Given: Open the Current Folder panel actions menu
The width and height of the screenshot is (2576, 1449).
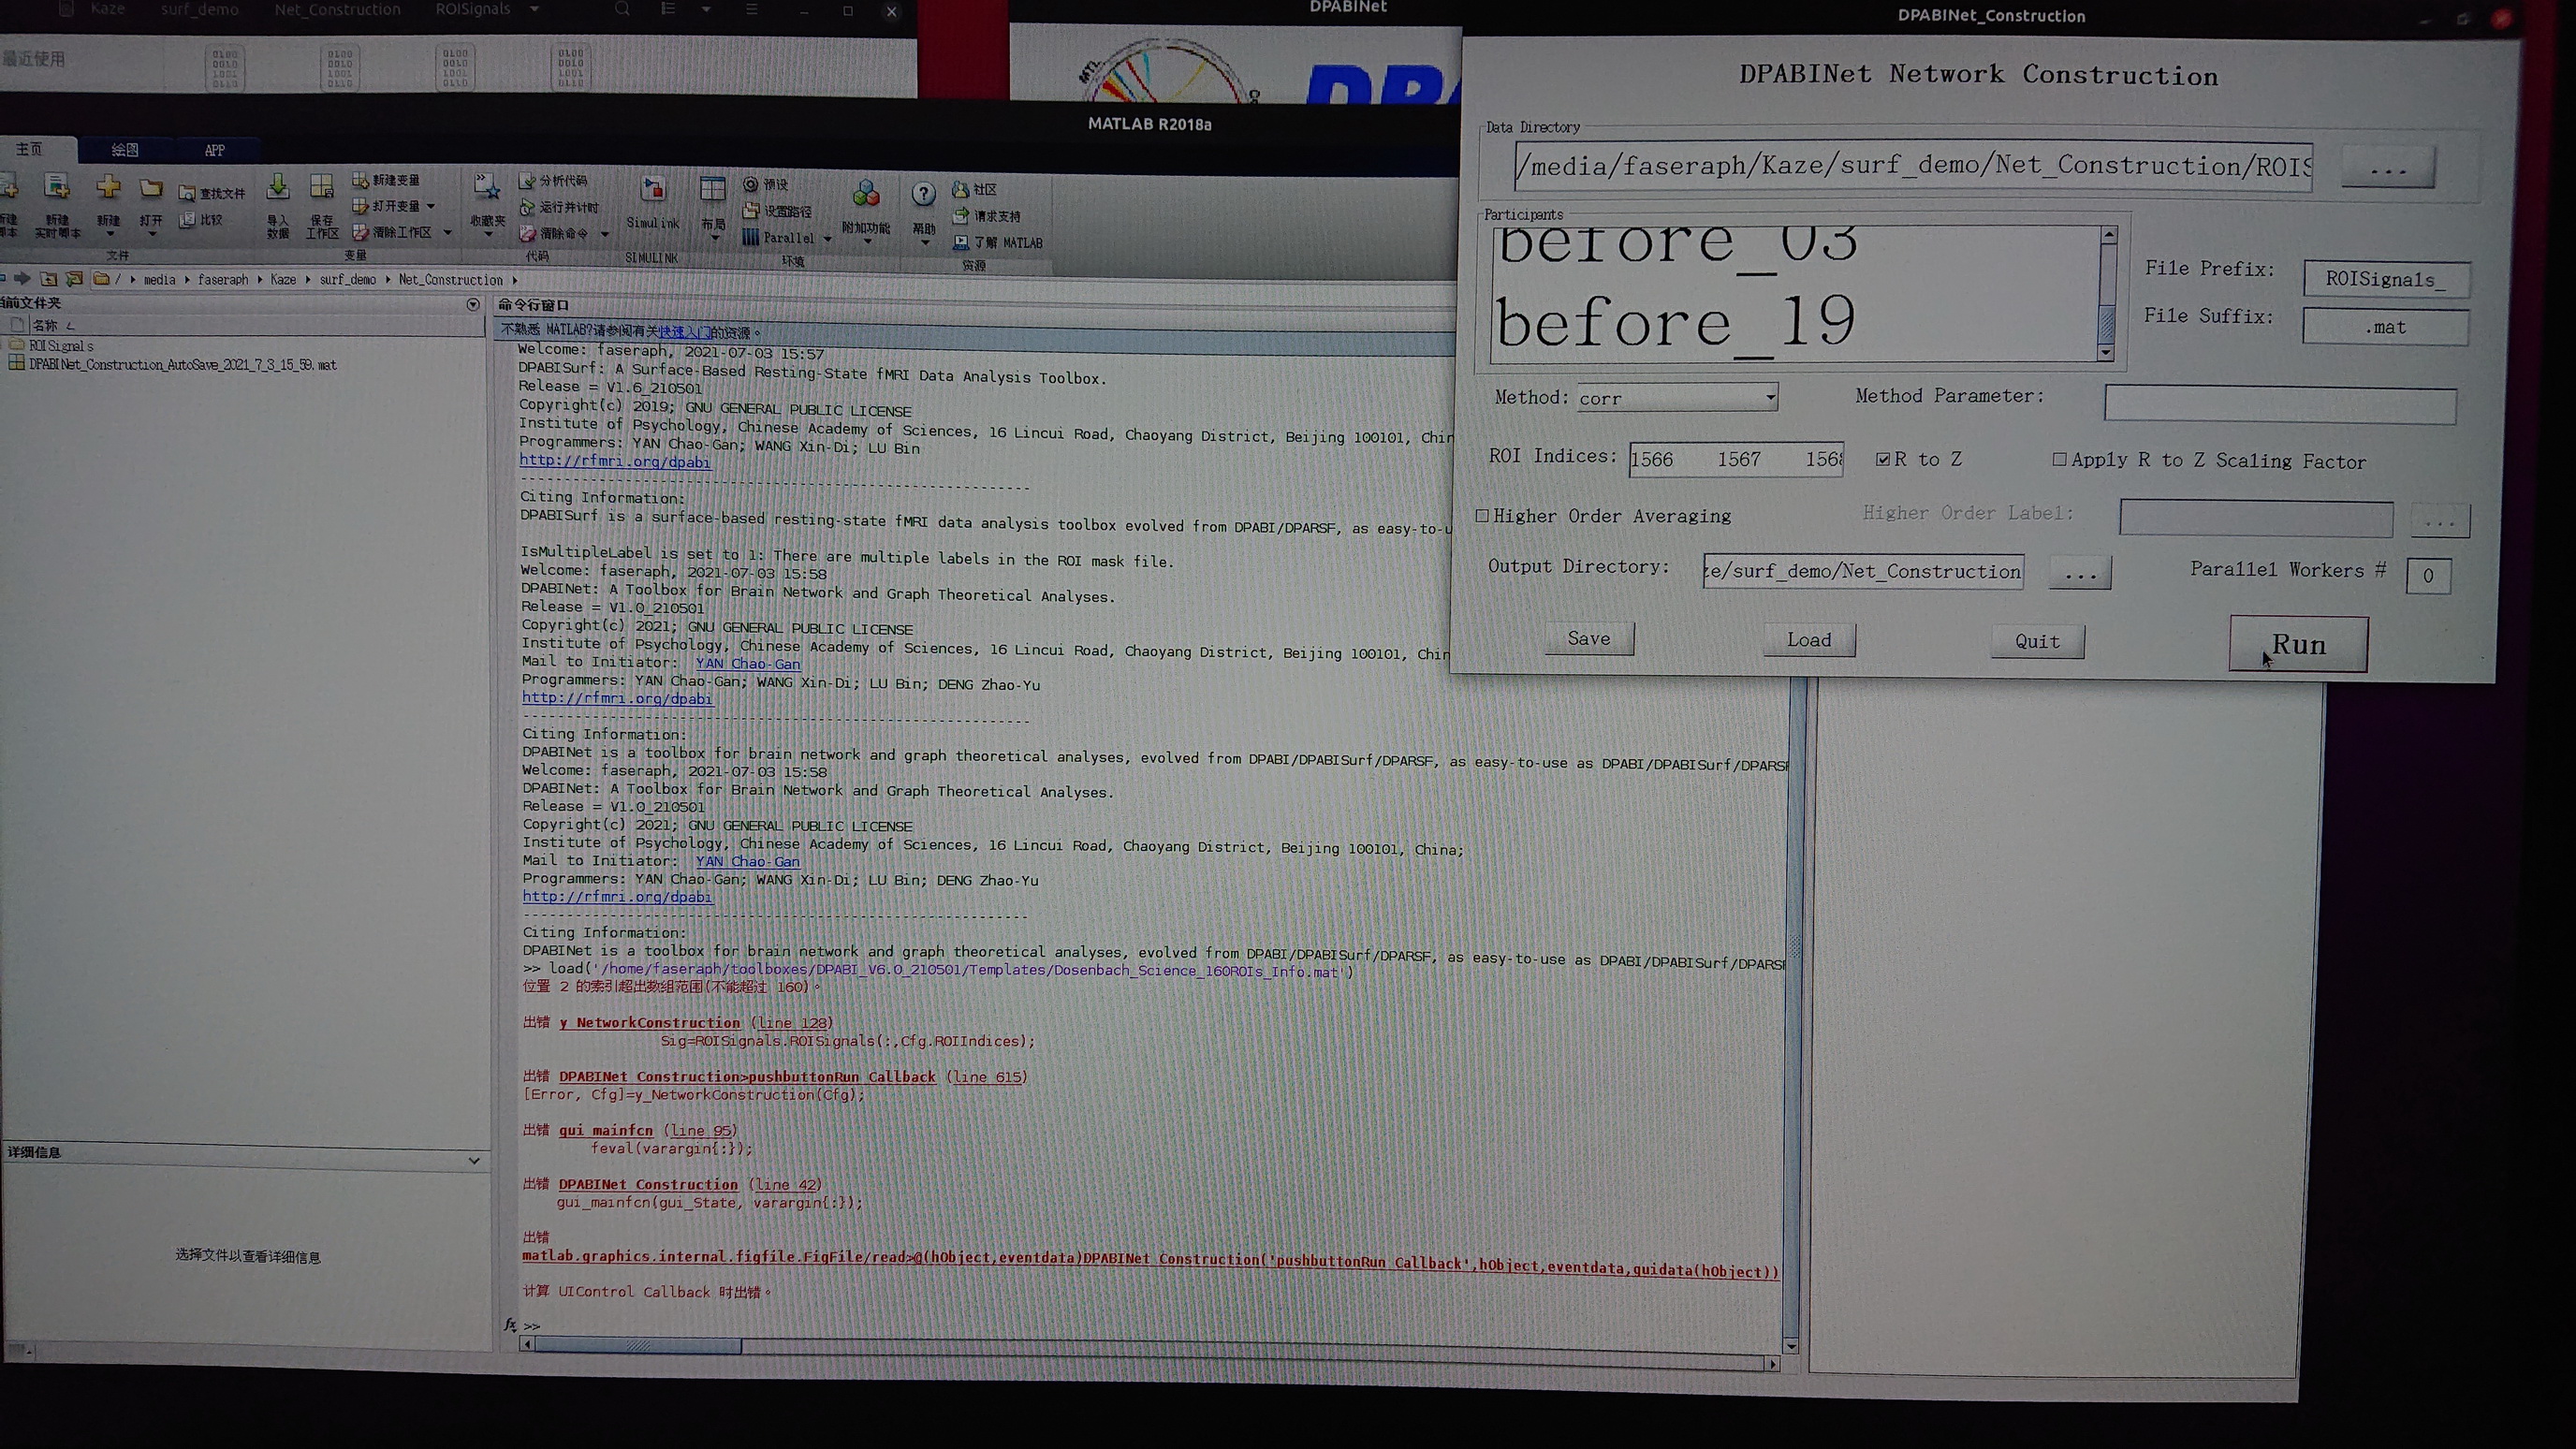Looking at the screenshot, I should (x=473, y=304).
